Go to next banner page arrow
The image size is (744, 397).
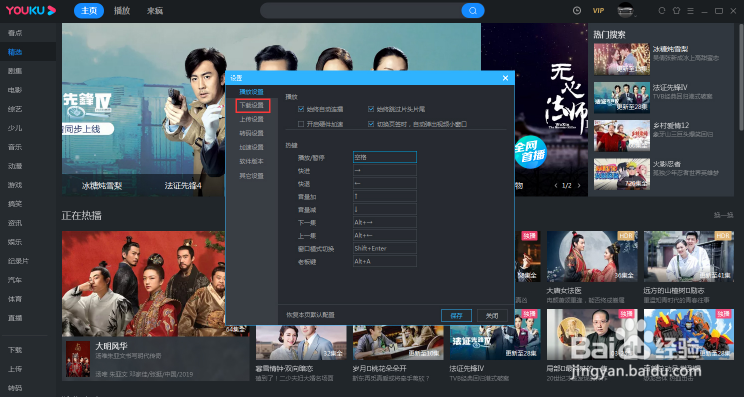pos(579,185)
